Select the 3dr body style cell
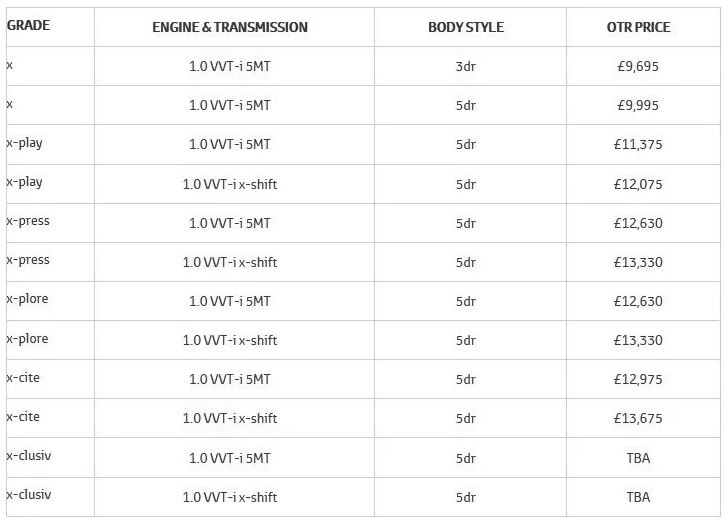 (x=466, y=66)
